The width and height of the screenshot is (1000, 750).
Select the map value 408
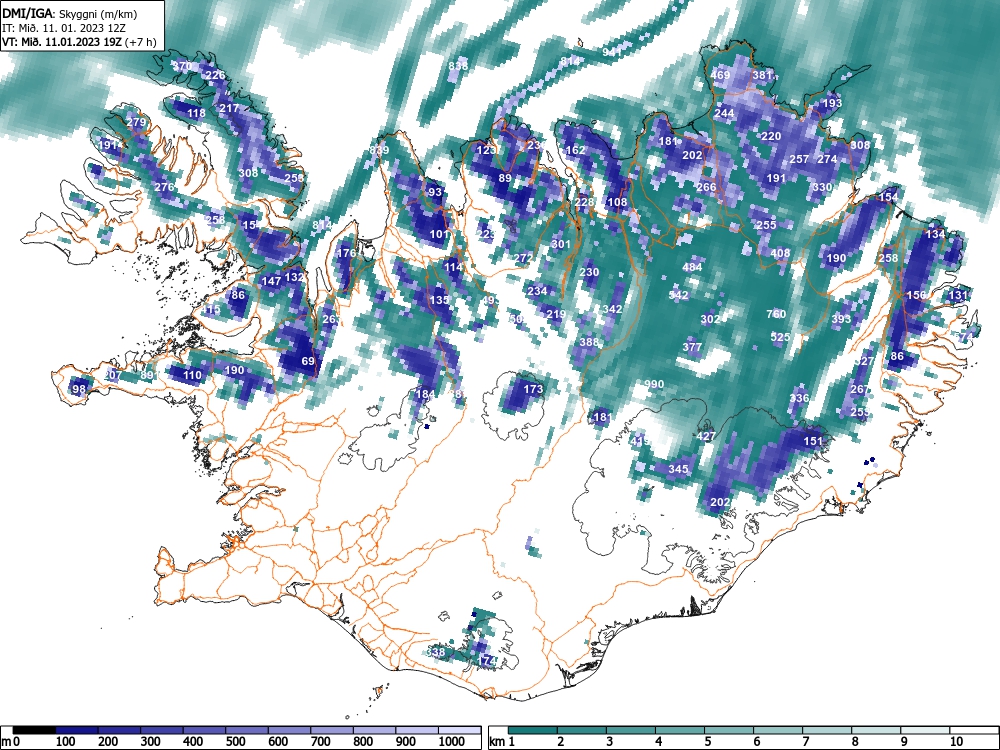click(780, 253)
